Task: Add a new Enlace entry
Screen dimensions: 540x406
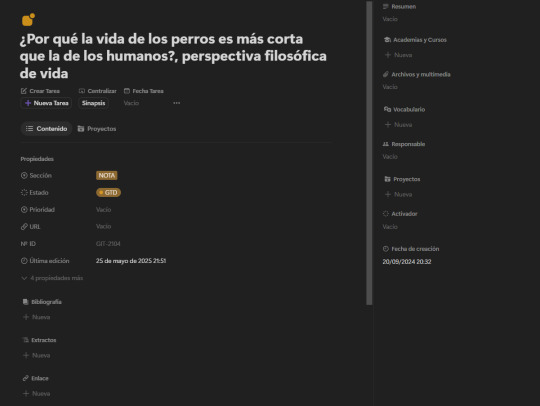Action: 37,393
